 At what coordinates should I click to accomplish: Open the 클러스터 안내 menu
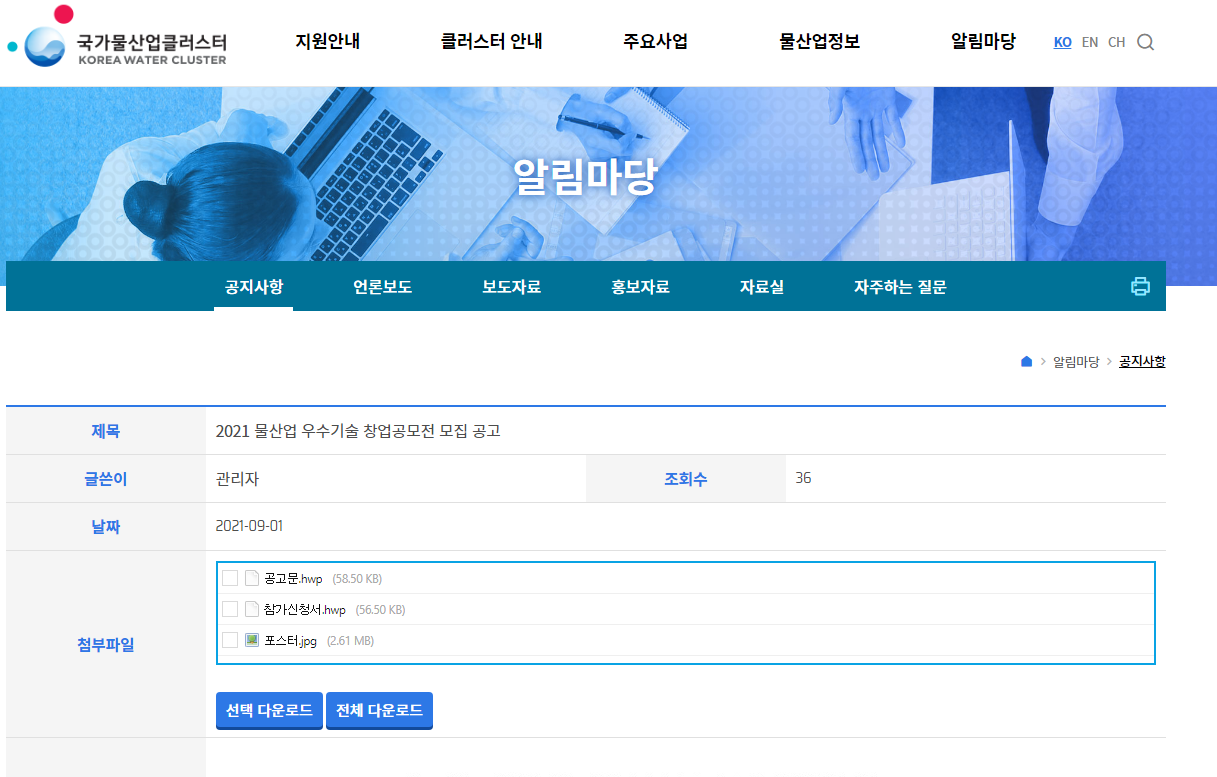pyautogui.click(x=491, y=42)
